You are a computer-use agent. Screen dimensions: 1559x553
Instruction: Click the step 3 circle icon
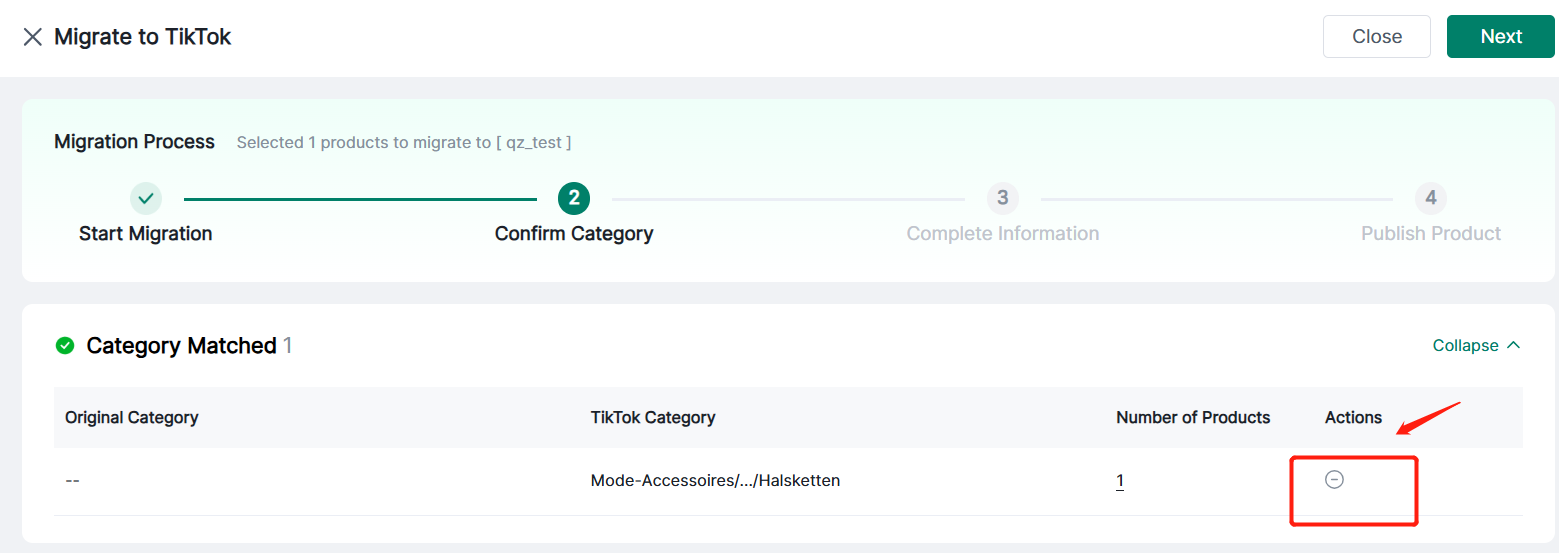click(1002, 198)
